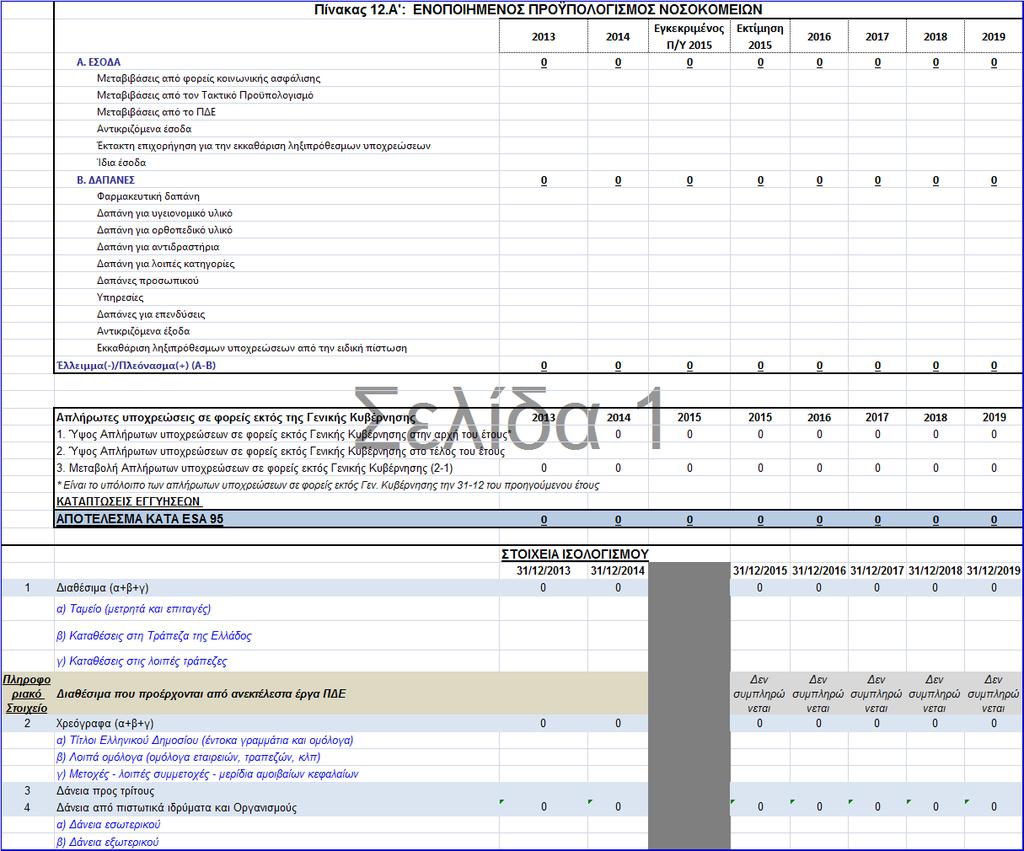Select the 'Φαρμακευτική δαπάνη' row
The image size is (1024, 851).
(x=148, y=197)
